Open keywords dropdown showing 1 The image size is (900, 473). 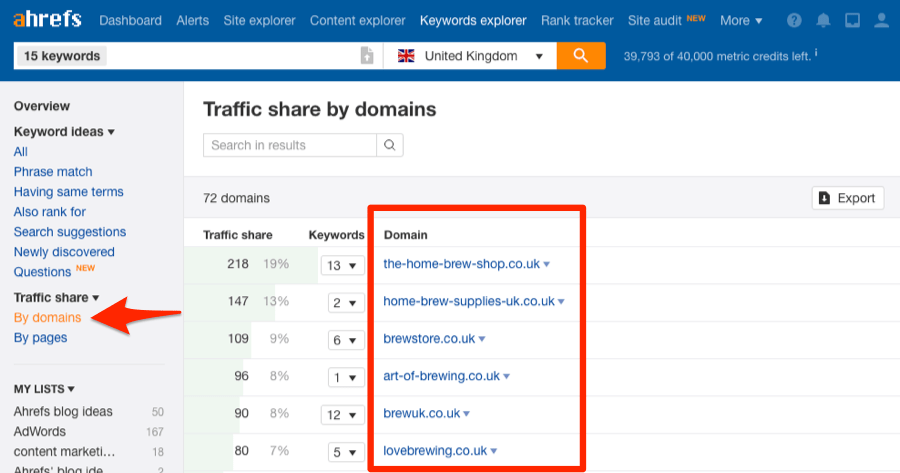click(x=345, y=377)
